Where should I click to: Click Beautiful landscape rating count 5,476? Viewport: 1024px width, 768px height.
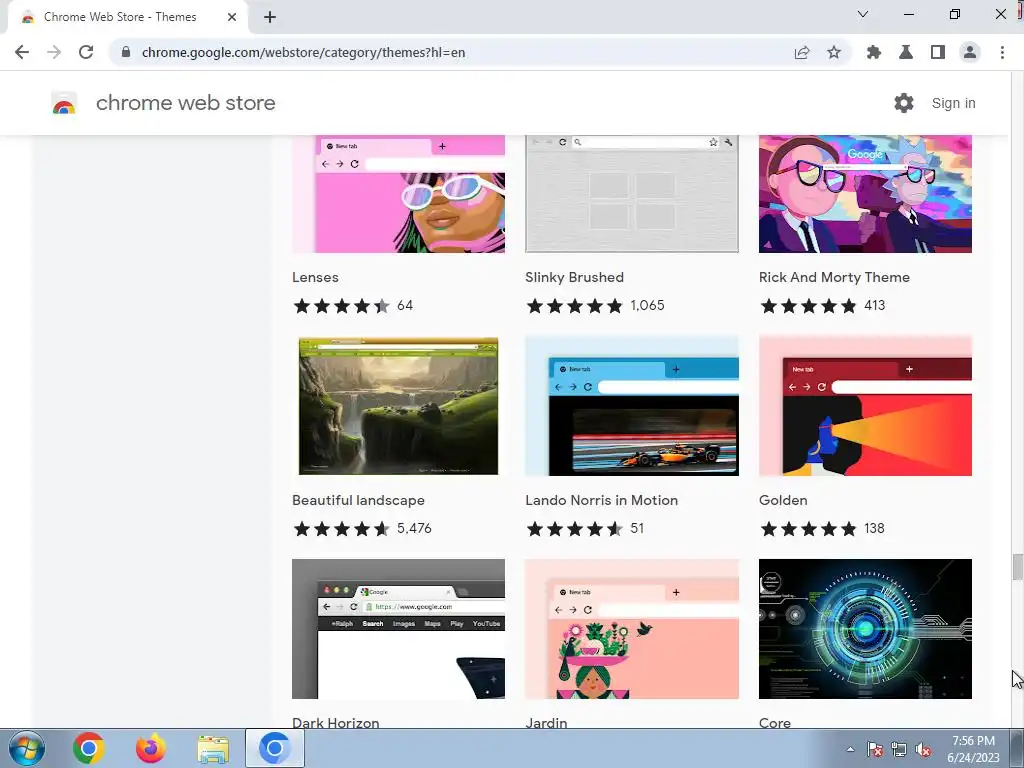[414, 528]
